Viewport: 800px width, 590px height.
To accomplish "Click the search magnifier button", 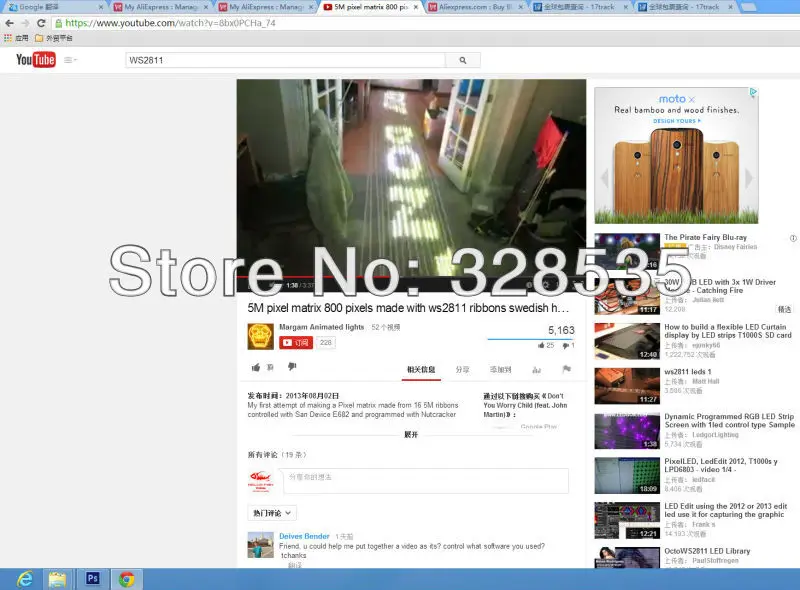I will (x=463, y=60).
